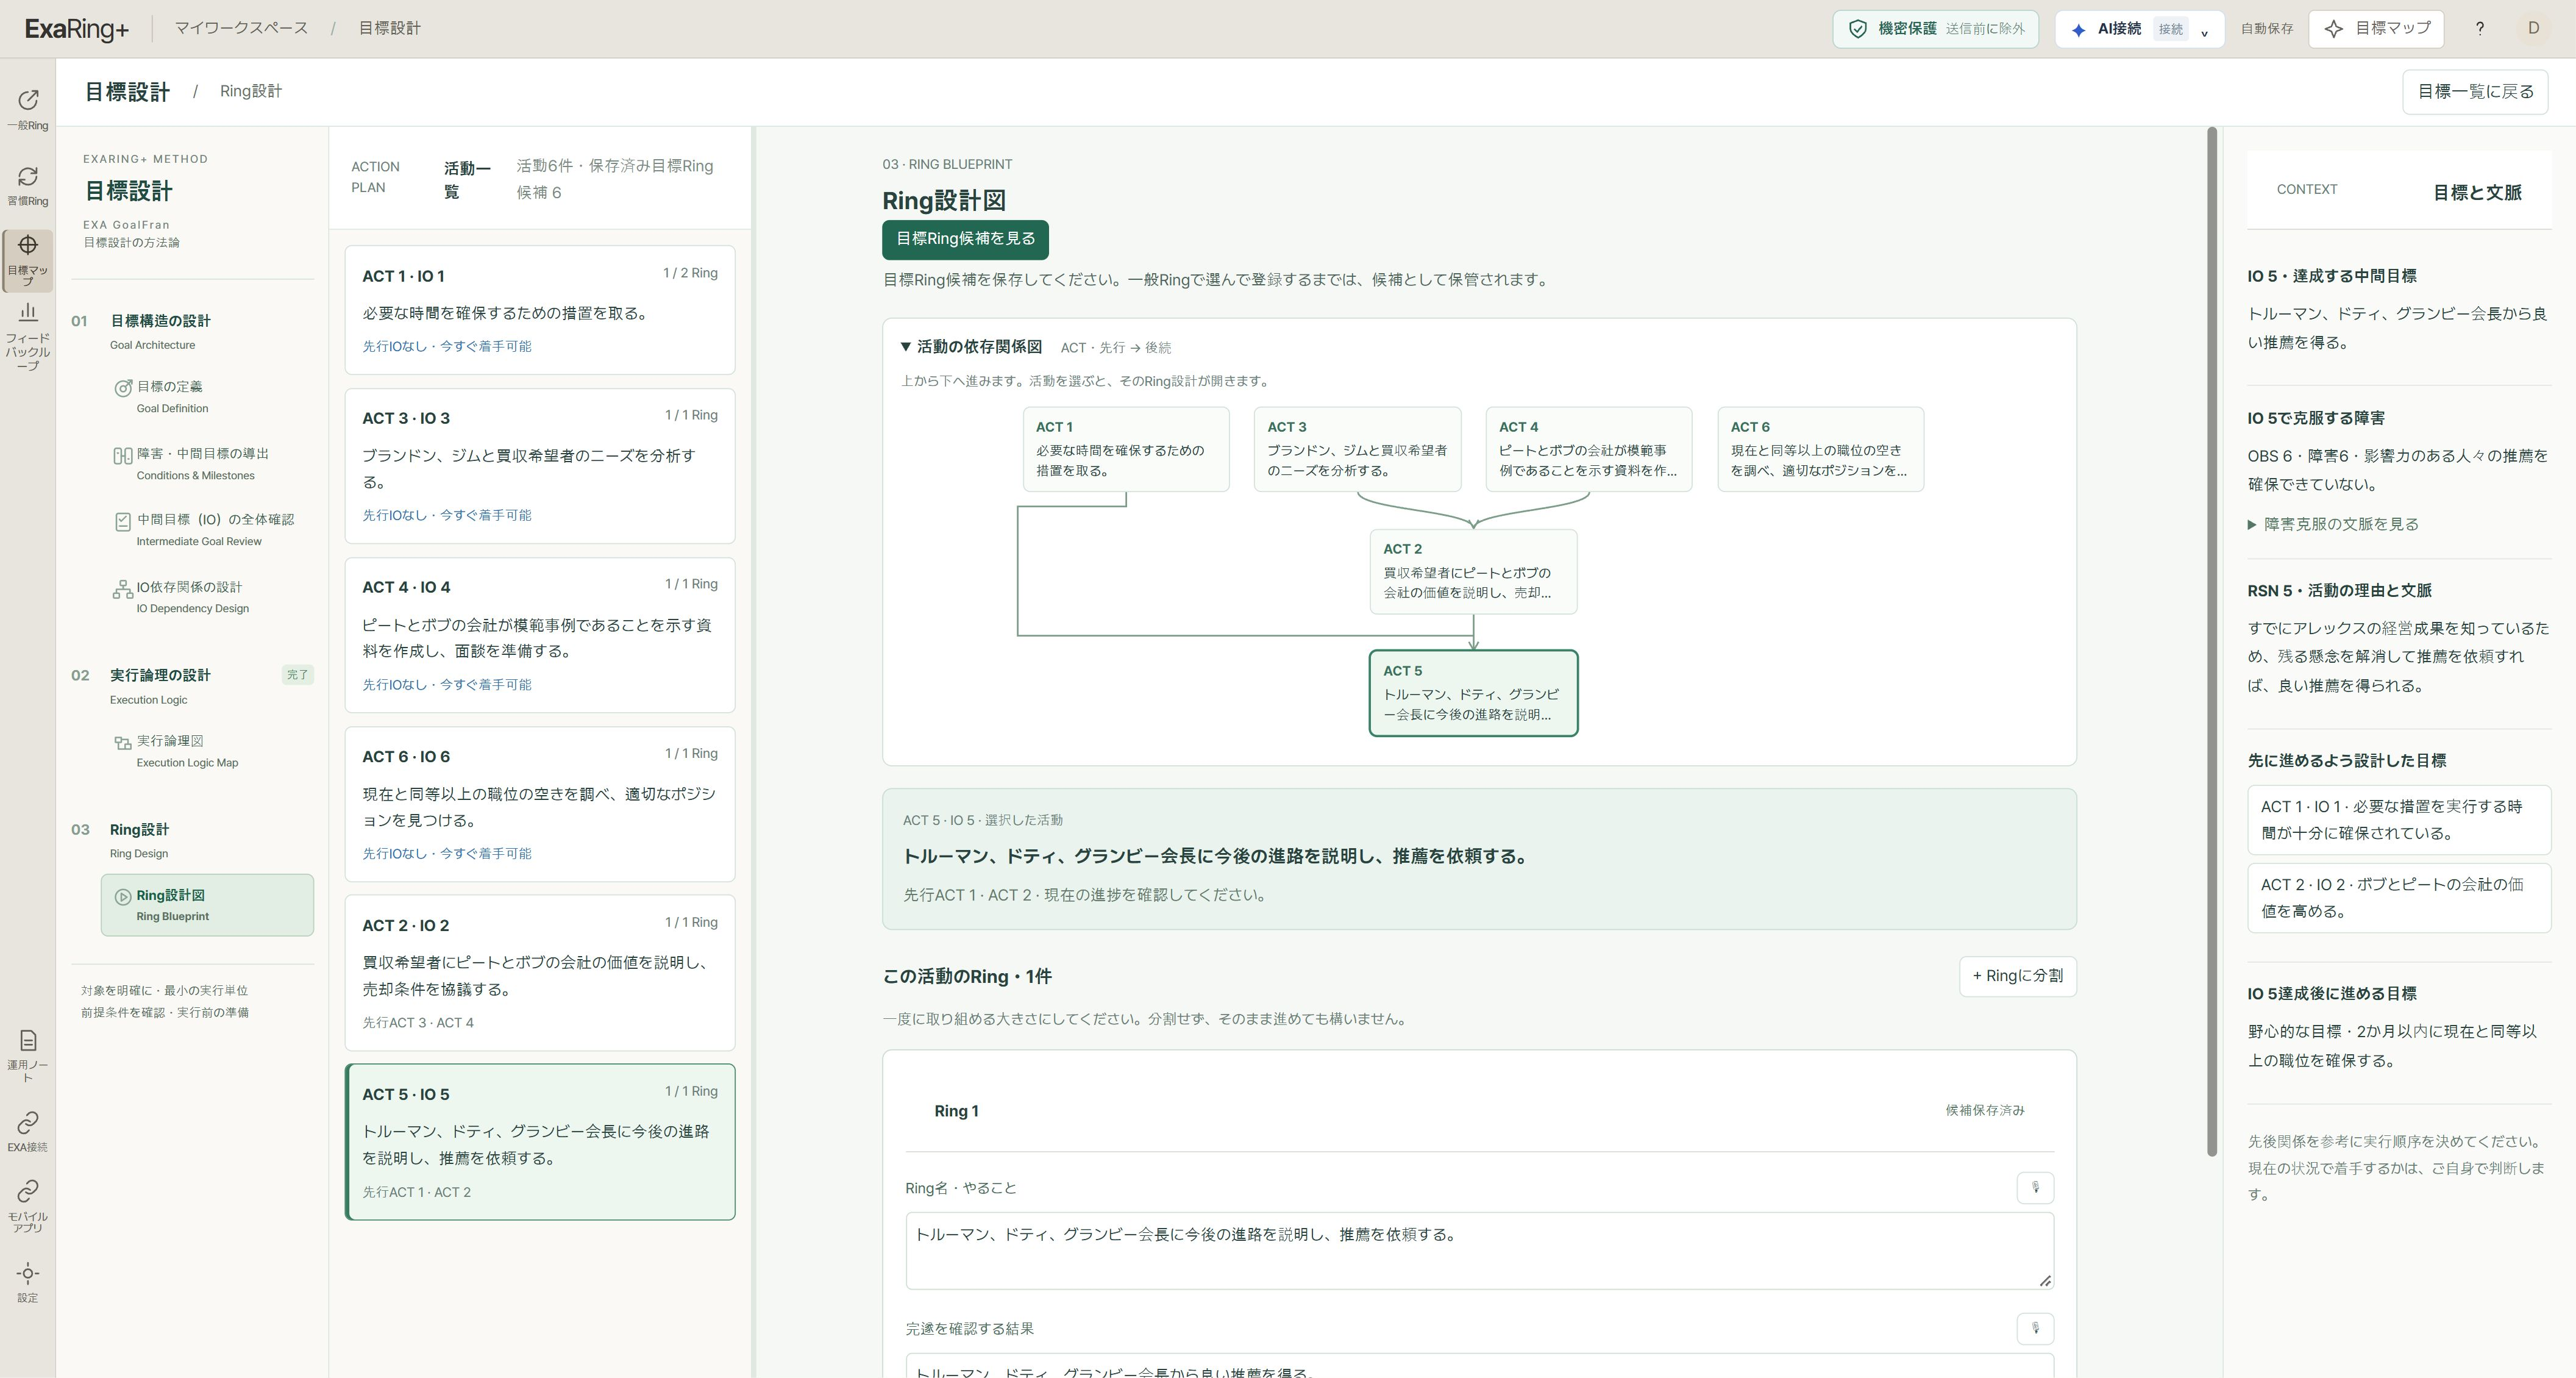Select Ring設計図 in the method tree

207,905
